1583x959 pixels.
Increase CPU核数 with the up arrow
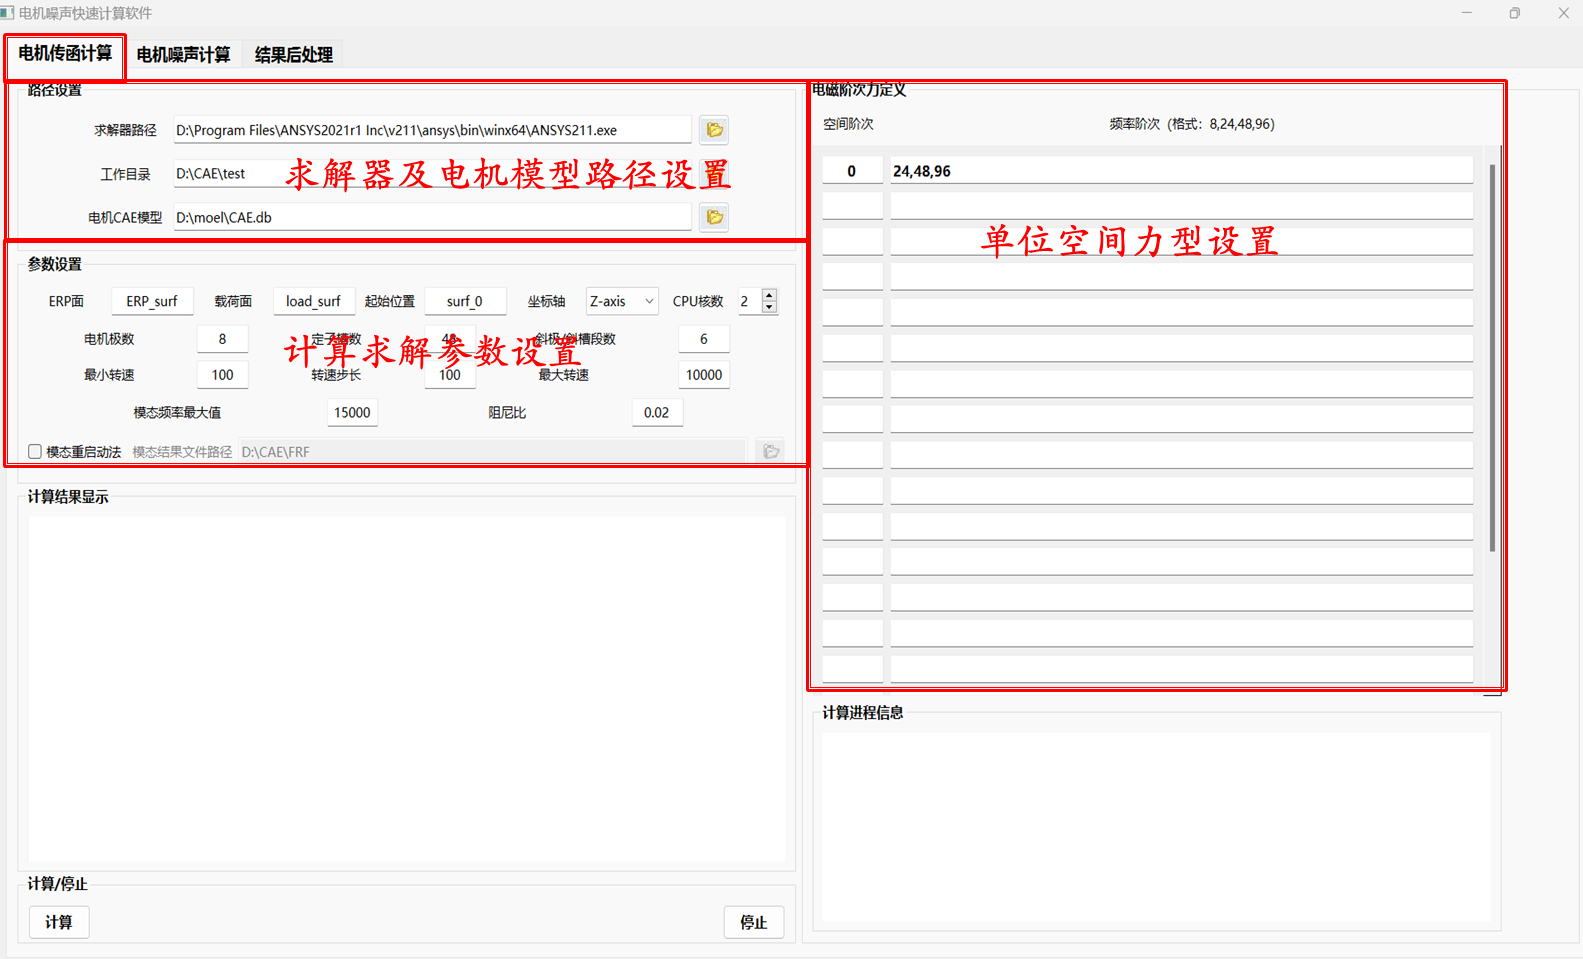(769, 295)
